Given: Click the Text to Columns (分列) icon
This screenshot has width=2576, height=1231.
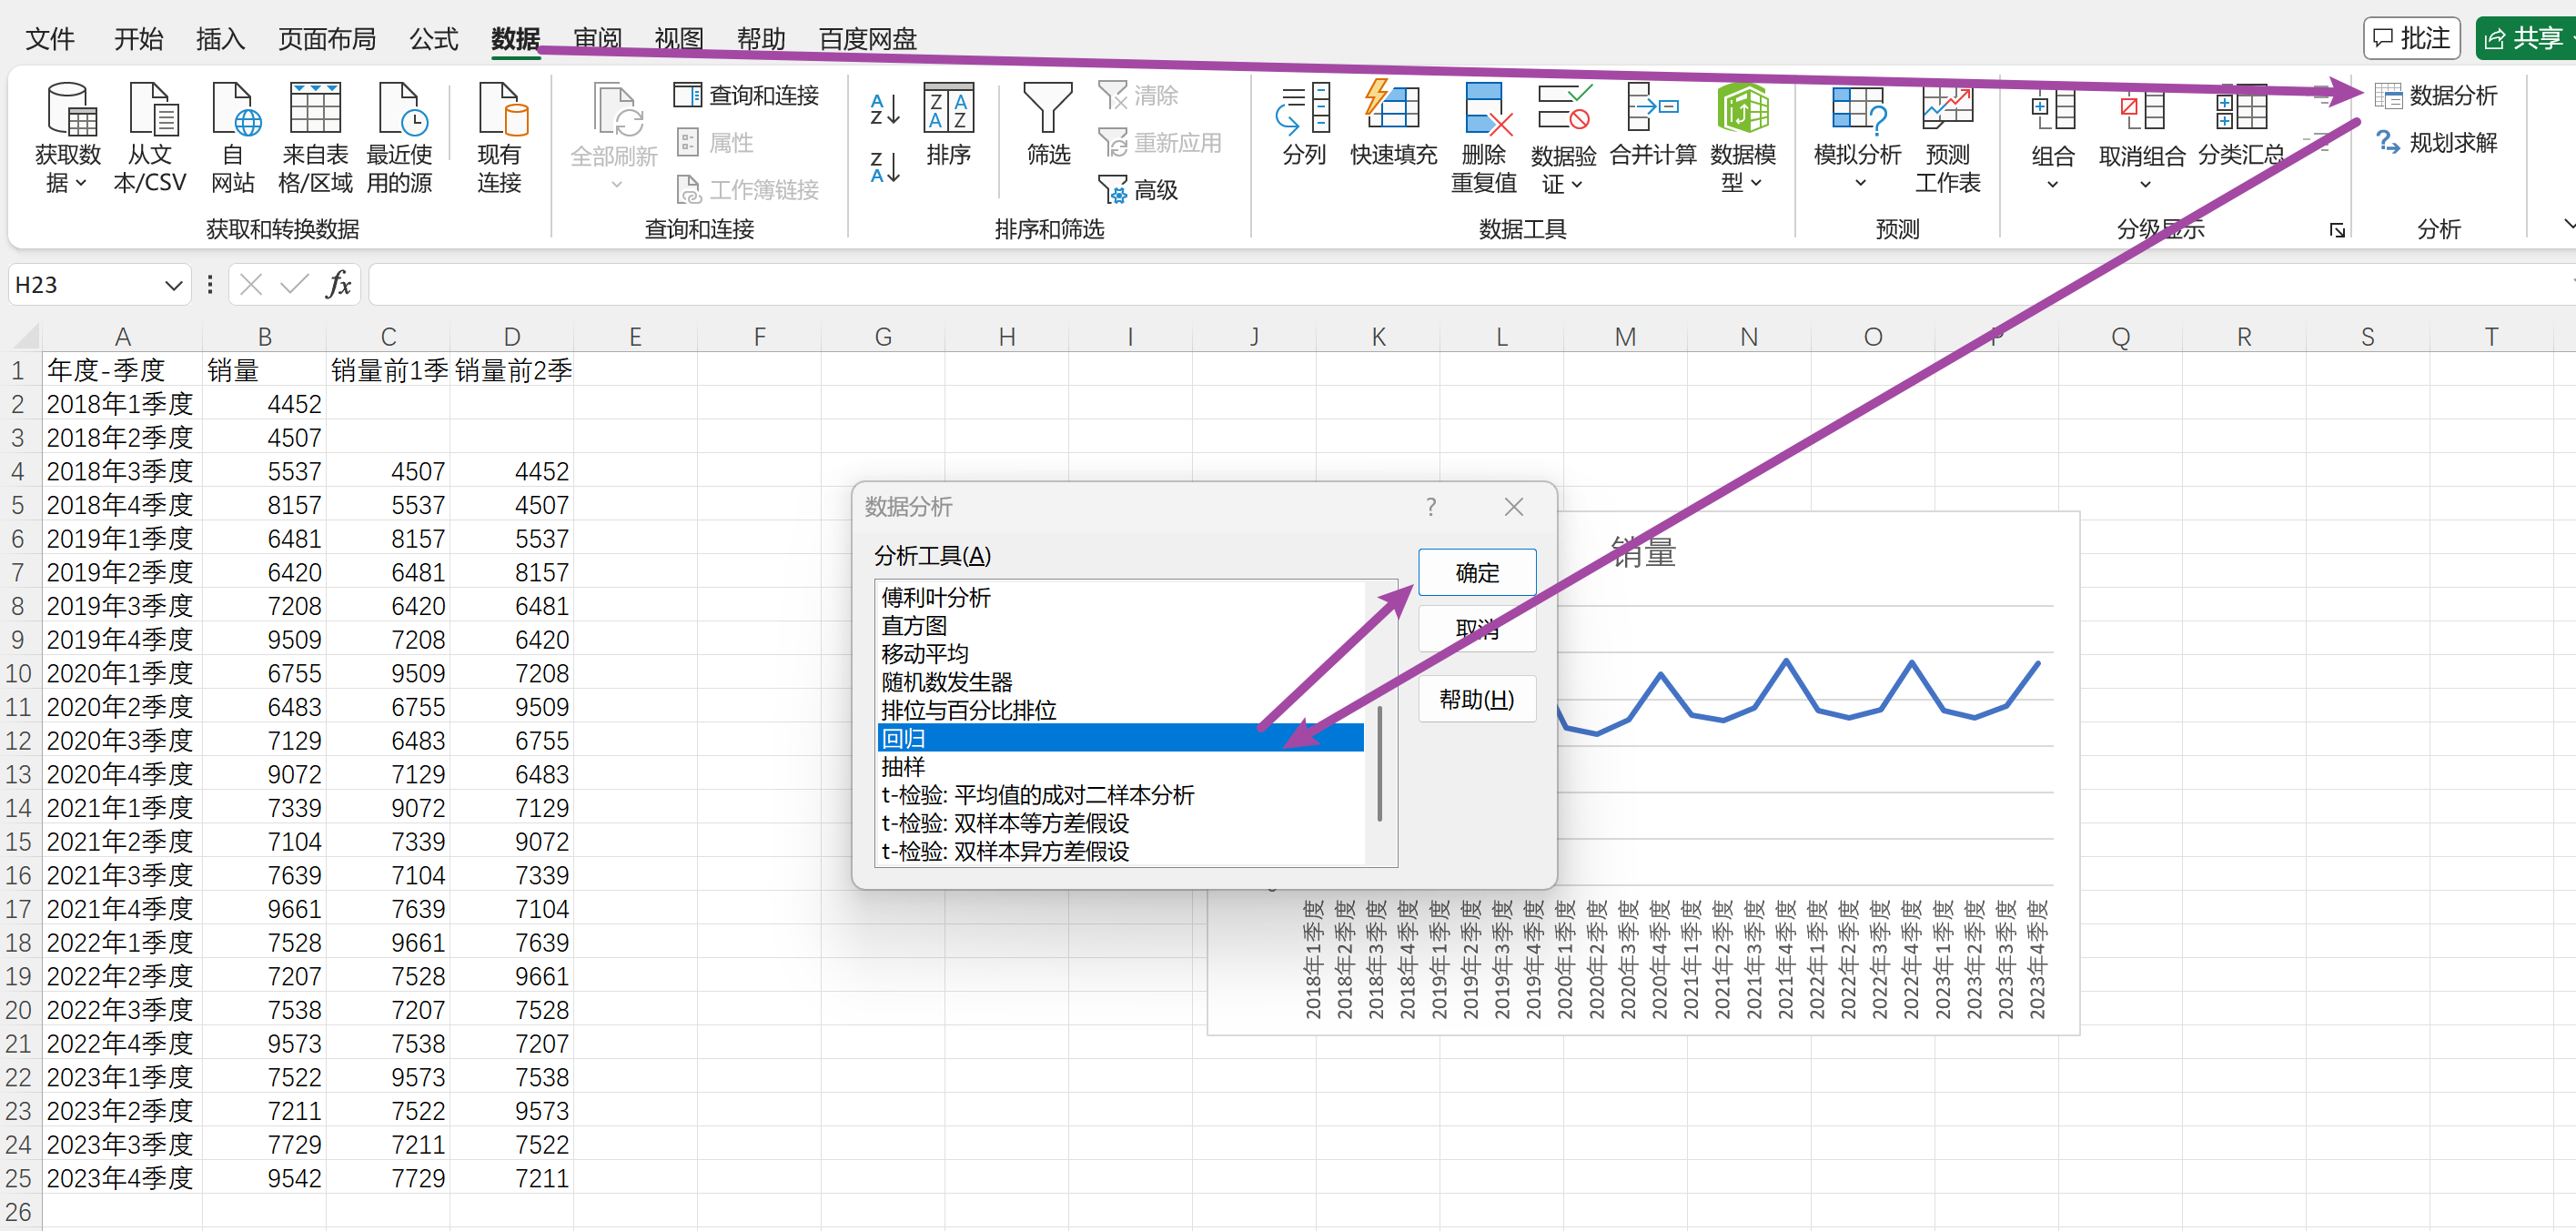Looking at the screenshot, I should pyautogui.click(x=1303, y=110).
